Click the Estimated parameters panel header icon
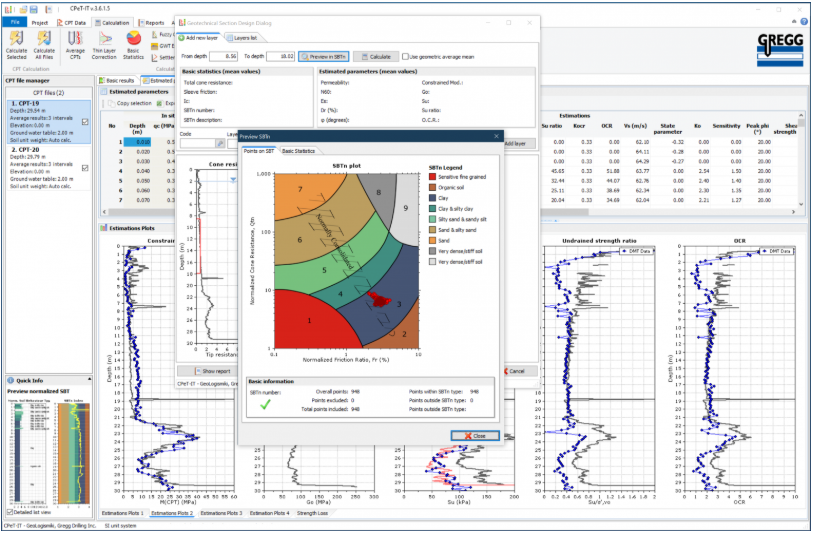The height and width of the screenshot is (534, 813). 104,92
